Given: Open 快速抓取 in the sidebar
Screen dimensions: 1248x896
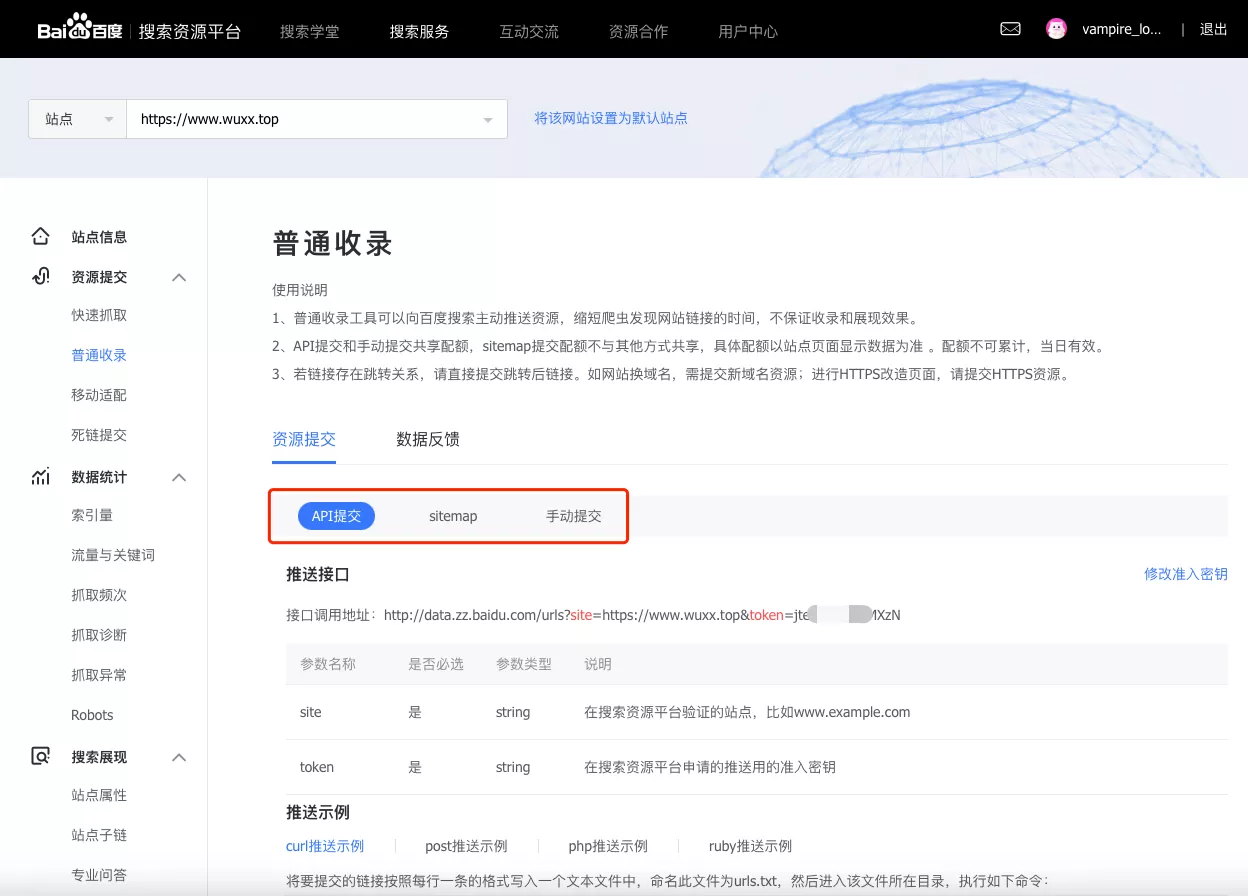Looking at the screenshot, I should click(99, 315).
